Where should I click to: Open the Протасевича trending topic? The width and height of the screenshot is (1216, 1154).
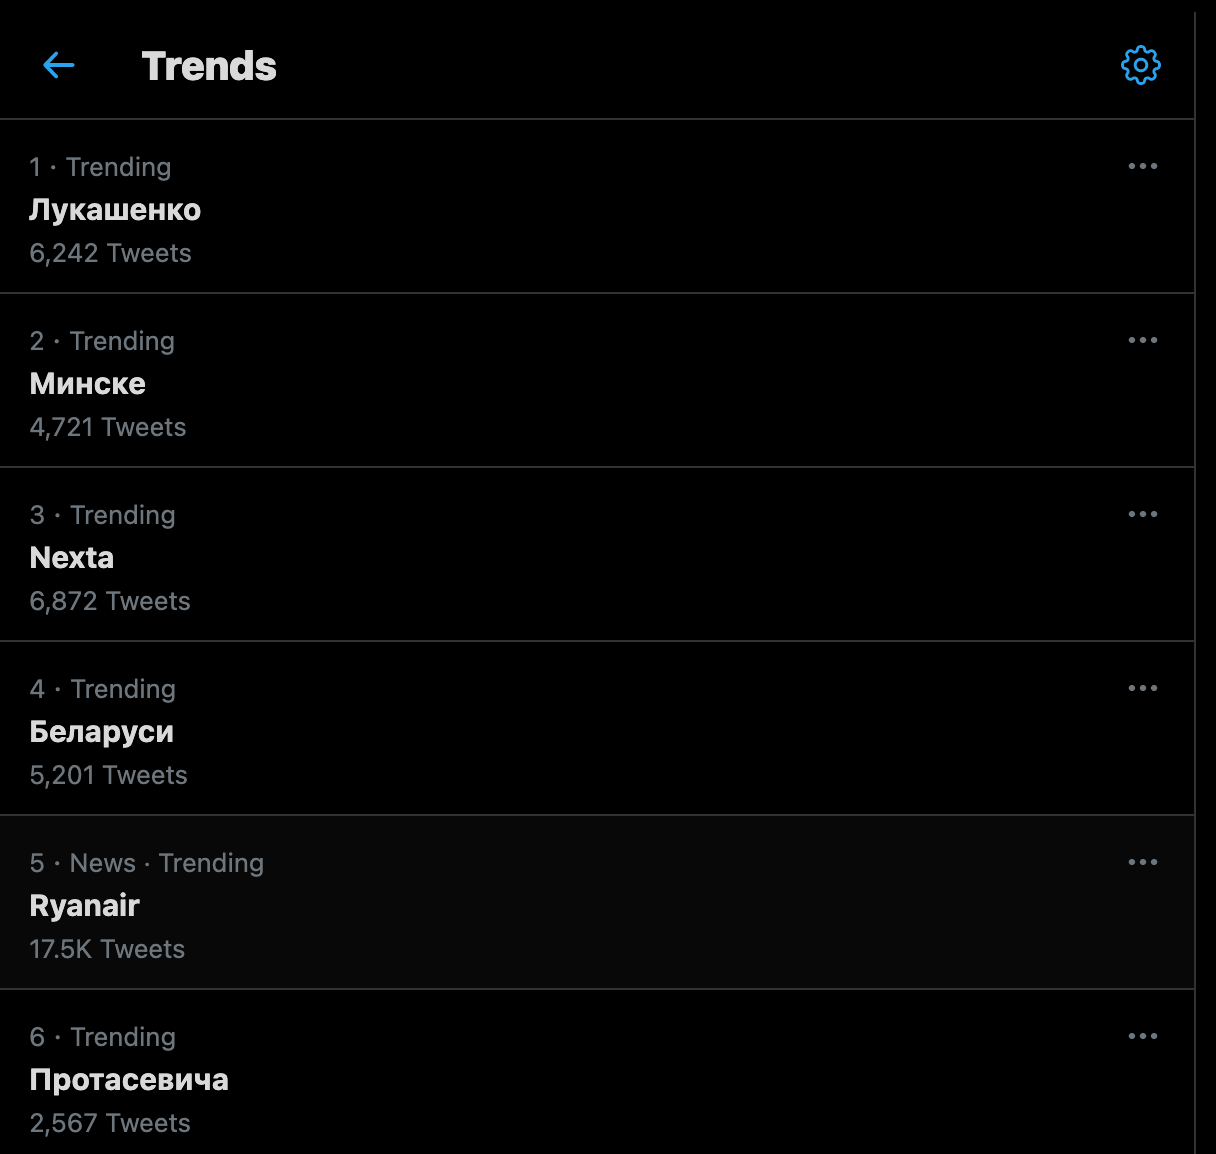[x=129, y=1080]
